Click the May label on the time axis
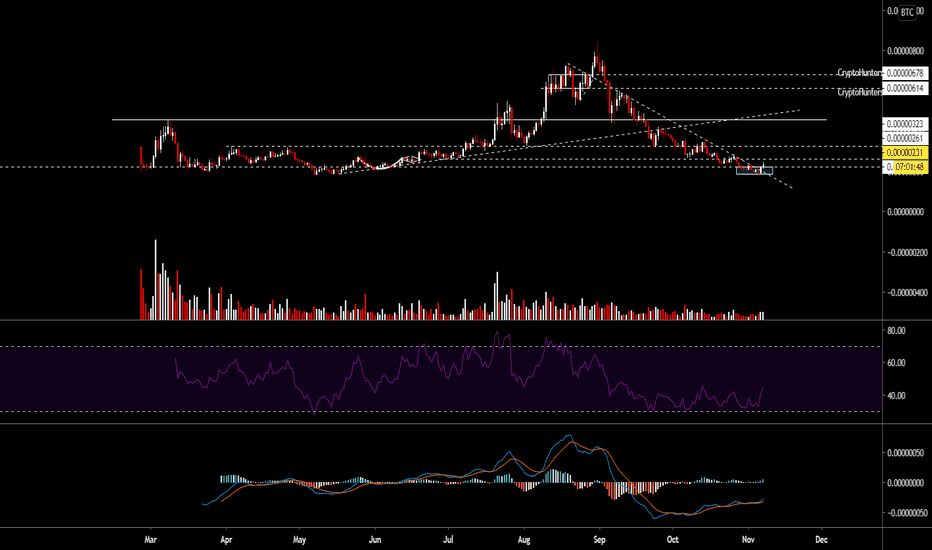The height and width of the screenshot is (550, 932). pos(300,540)
